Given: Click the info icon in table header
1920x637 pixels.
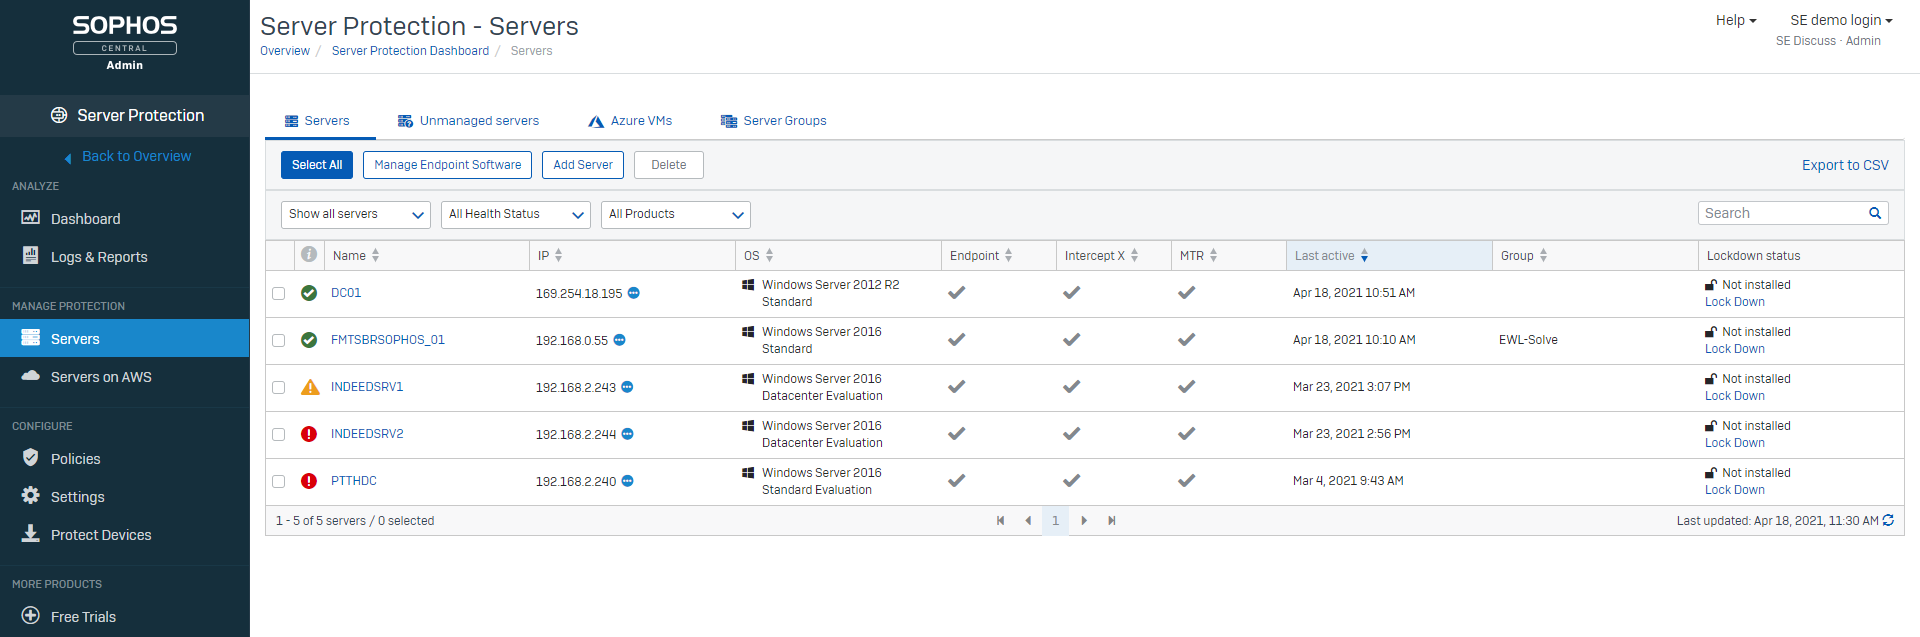Looking at the screenshot, I should [309, 254].
